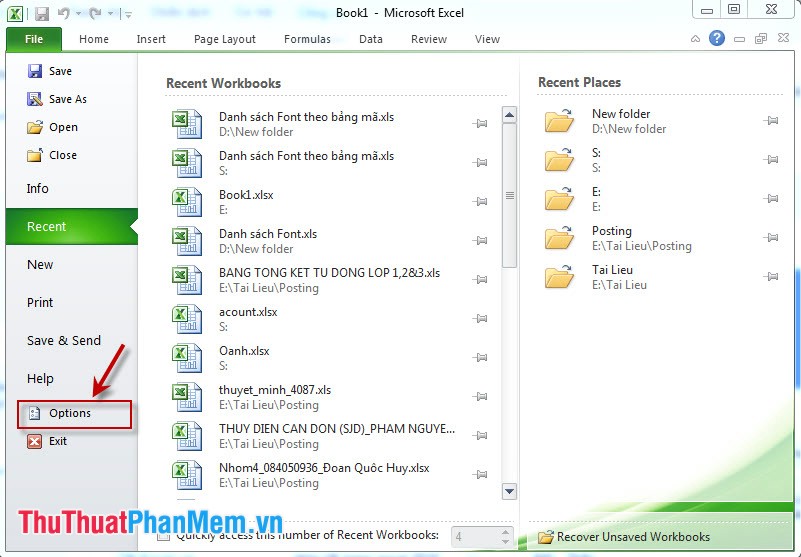Open the Review tab
801x557 pixels.
pos(429,39)
